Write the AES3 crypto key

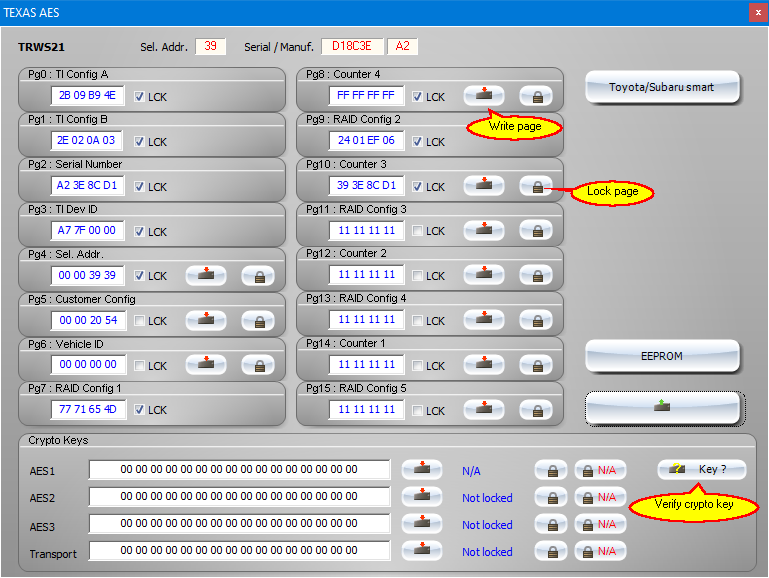point(422,523)
